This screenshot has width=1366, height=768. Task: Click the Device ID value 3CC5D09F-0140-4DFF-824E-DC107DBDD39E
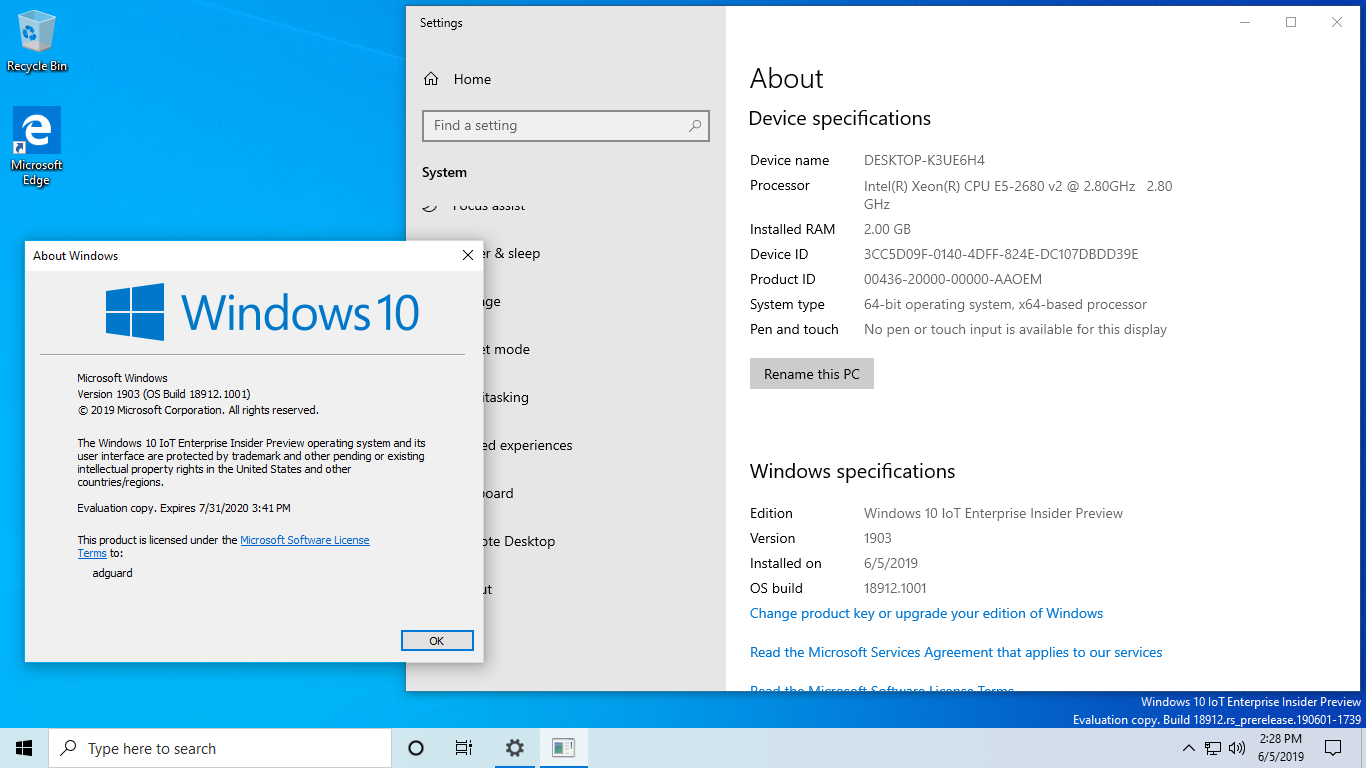(x=1001, y=254)
